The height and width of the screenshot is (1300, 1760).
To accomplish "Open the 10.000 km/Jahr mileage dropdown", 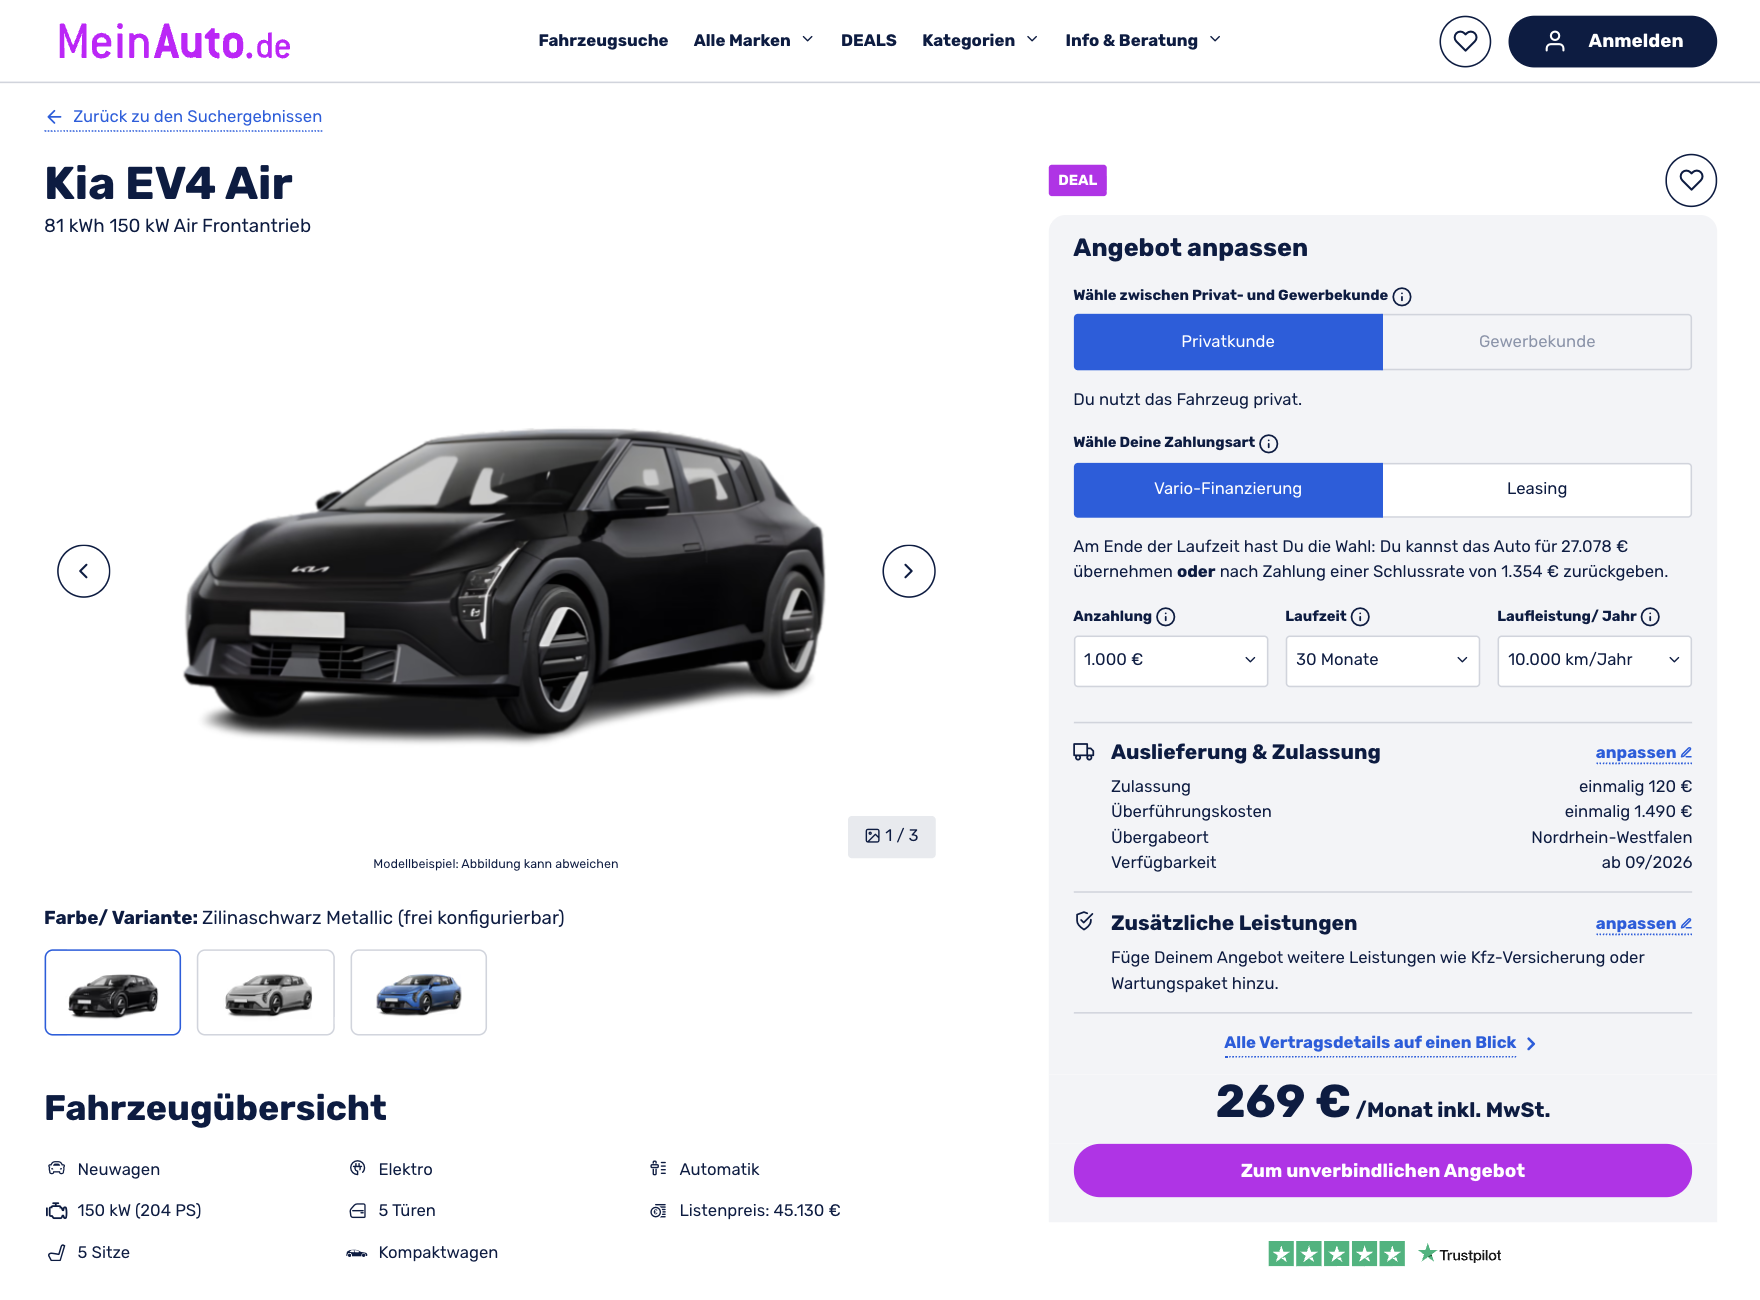I will click(x=1594, y=660).
